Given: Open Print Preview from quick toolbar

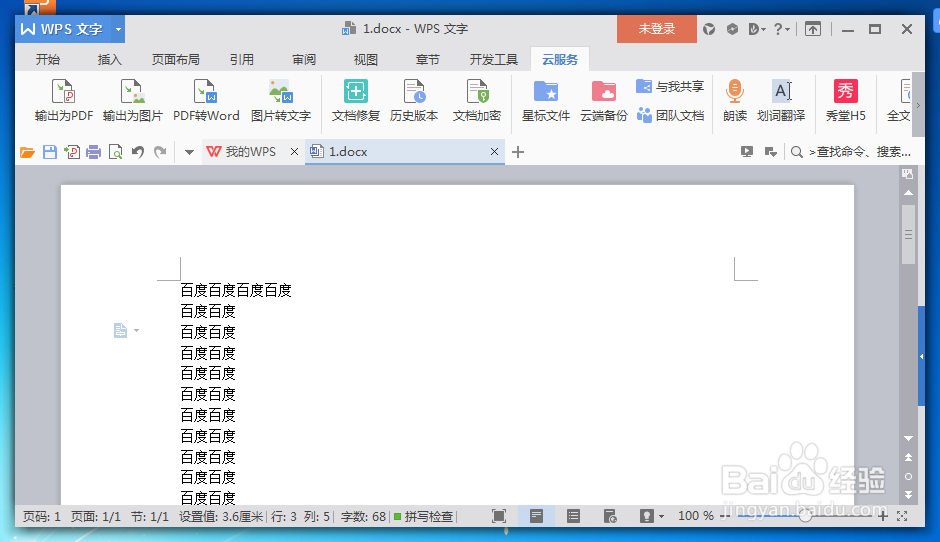Looking at the screenshot, I should 115,152.
